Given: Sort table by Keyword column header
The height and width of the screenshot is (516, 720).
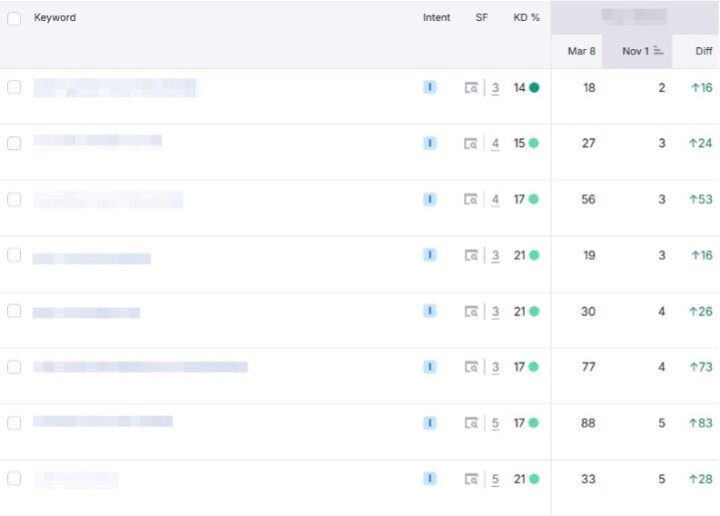Looking at the screenshot, I should point(55,17).
